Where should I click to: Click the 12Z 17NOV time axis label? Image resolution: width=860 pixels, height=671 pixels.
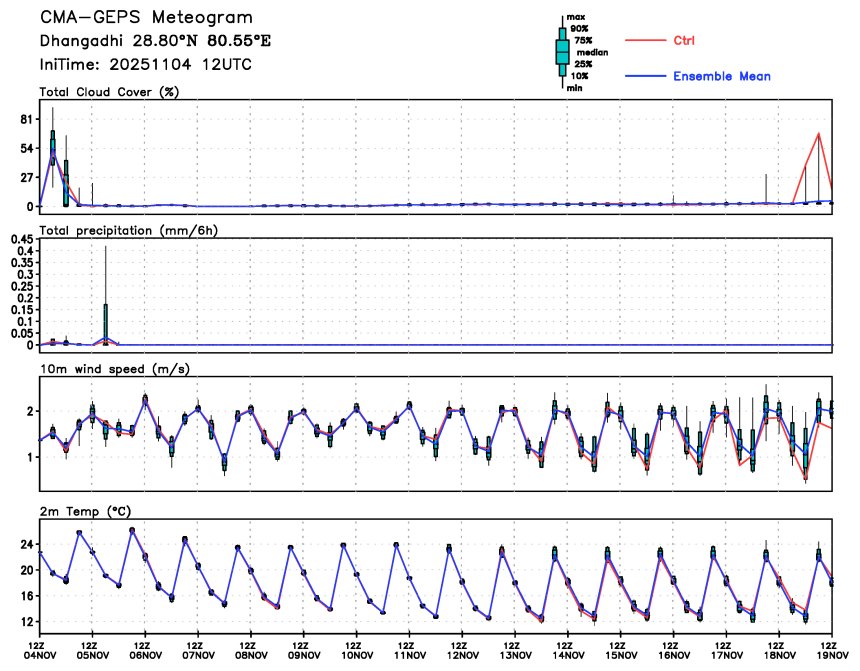click(x=727, y=651)
